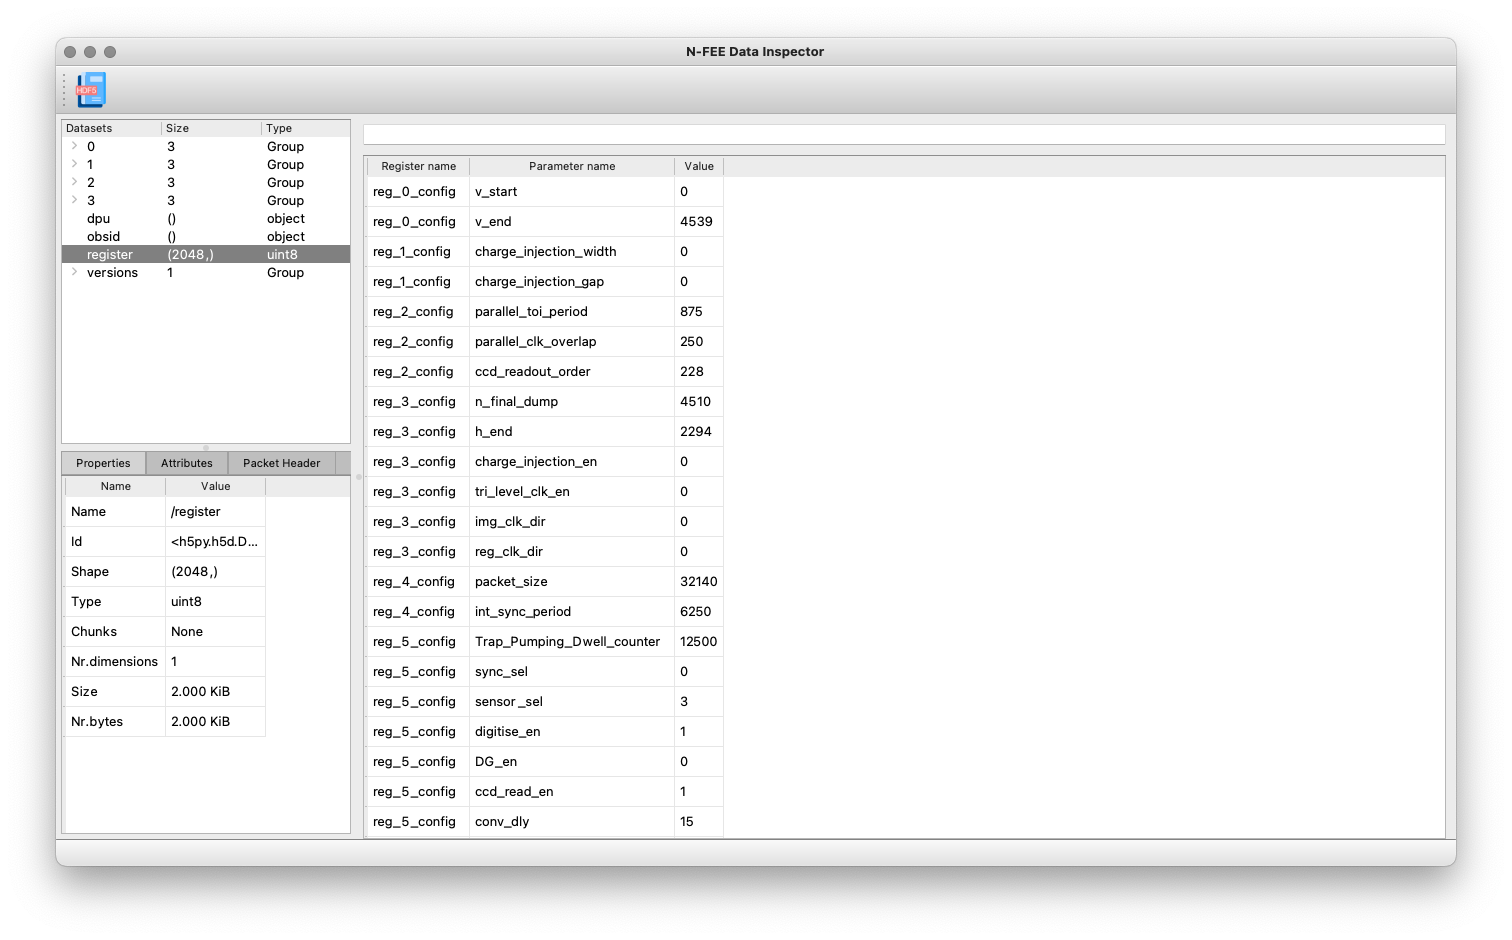Select the digitise_en cell

[x=572, y=732]
